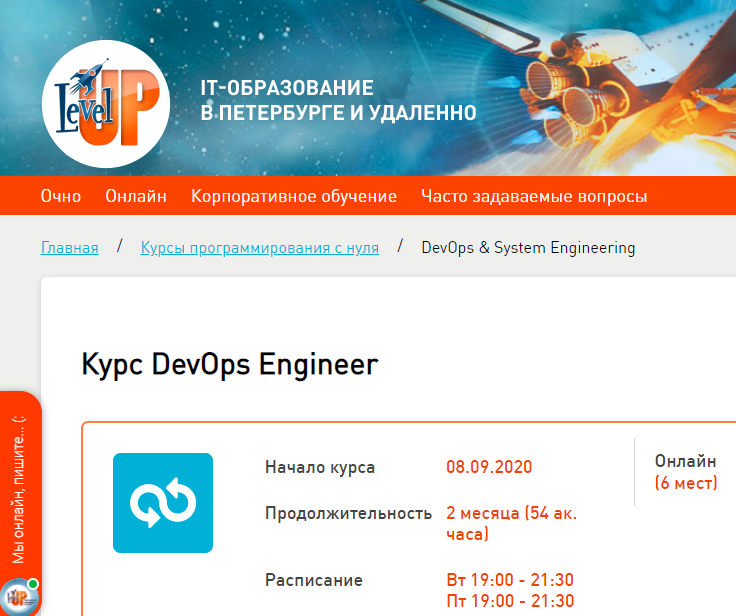Click DevOps & System Engineering breadcrumb text
The image size is (736, 616).
(528, 247)
